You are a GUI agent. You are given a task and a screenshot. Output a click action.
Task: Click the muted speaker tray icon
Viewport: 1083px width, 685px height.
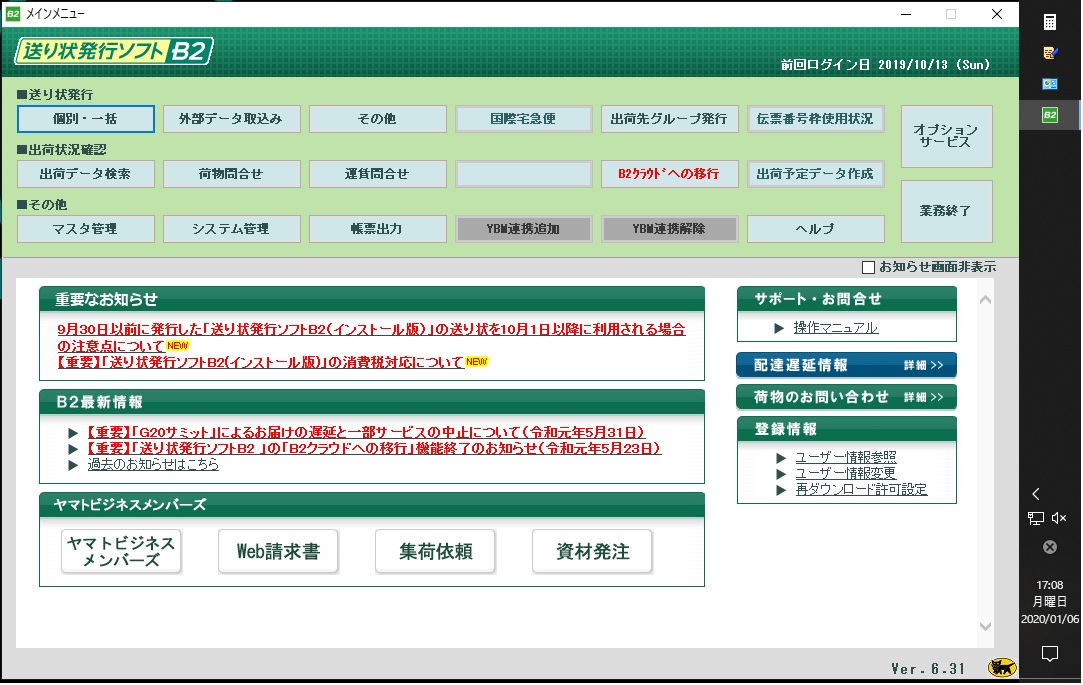click(x=1059, y=518)
